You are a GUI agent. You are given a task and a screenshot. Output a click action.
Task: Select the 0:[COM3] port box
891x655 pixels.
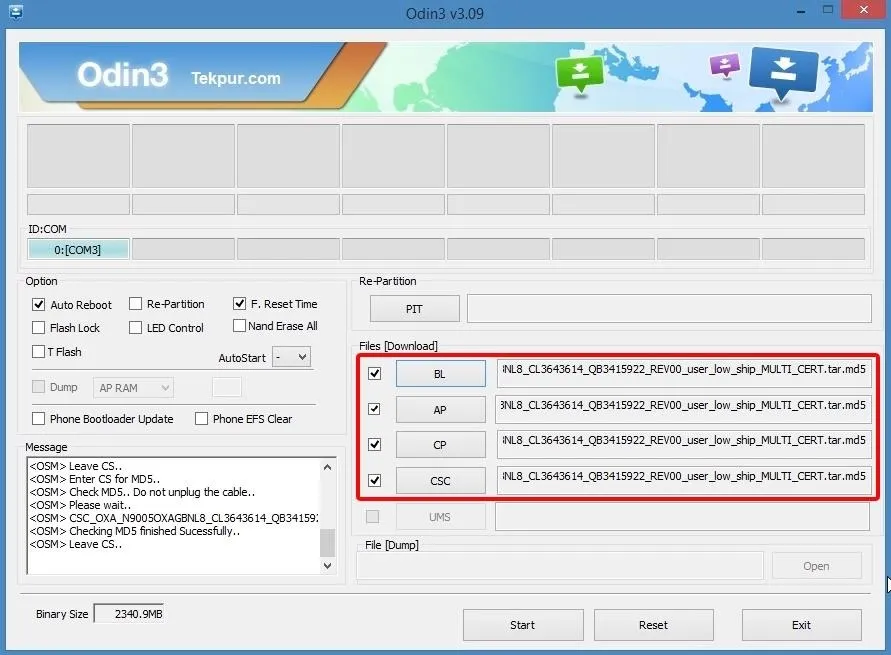tap(78, 249)
